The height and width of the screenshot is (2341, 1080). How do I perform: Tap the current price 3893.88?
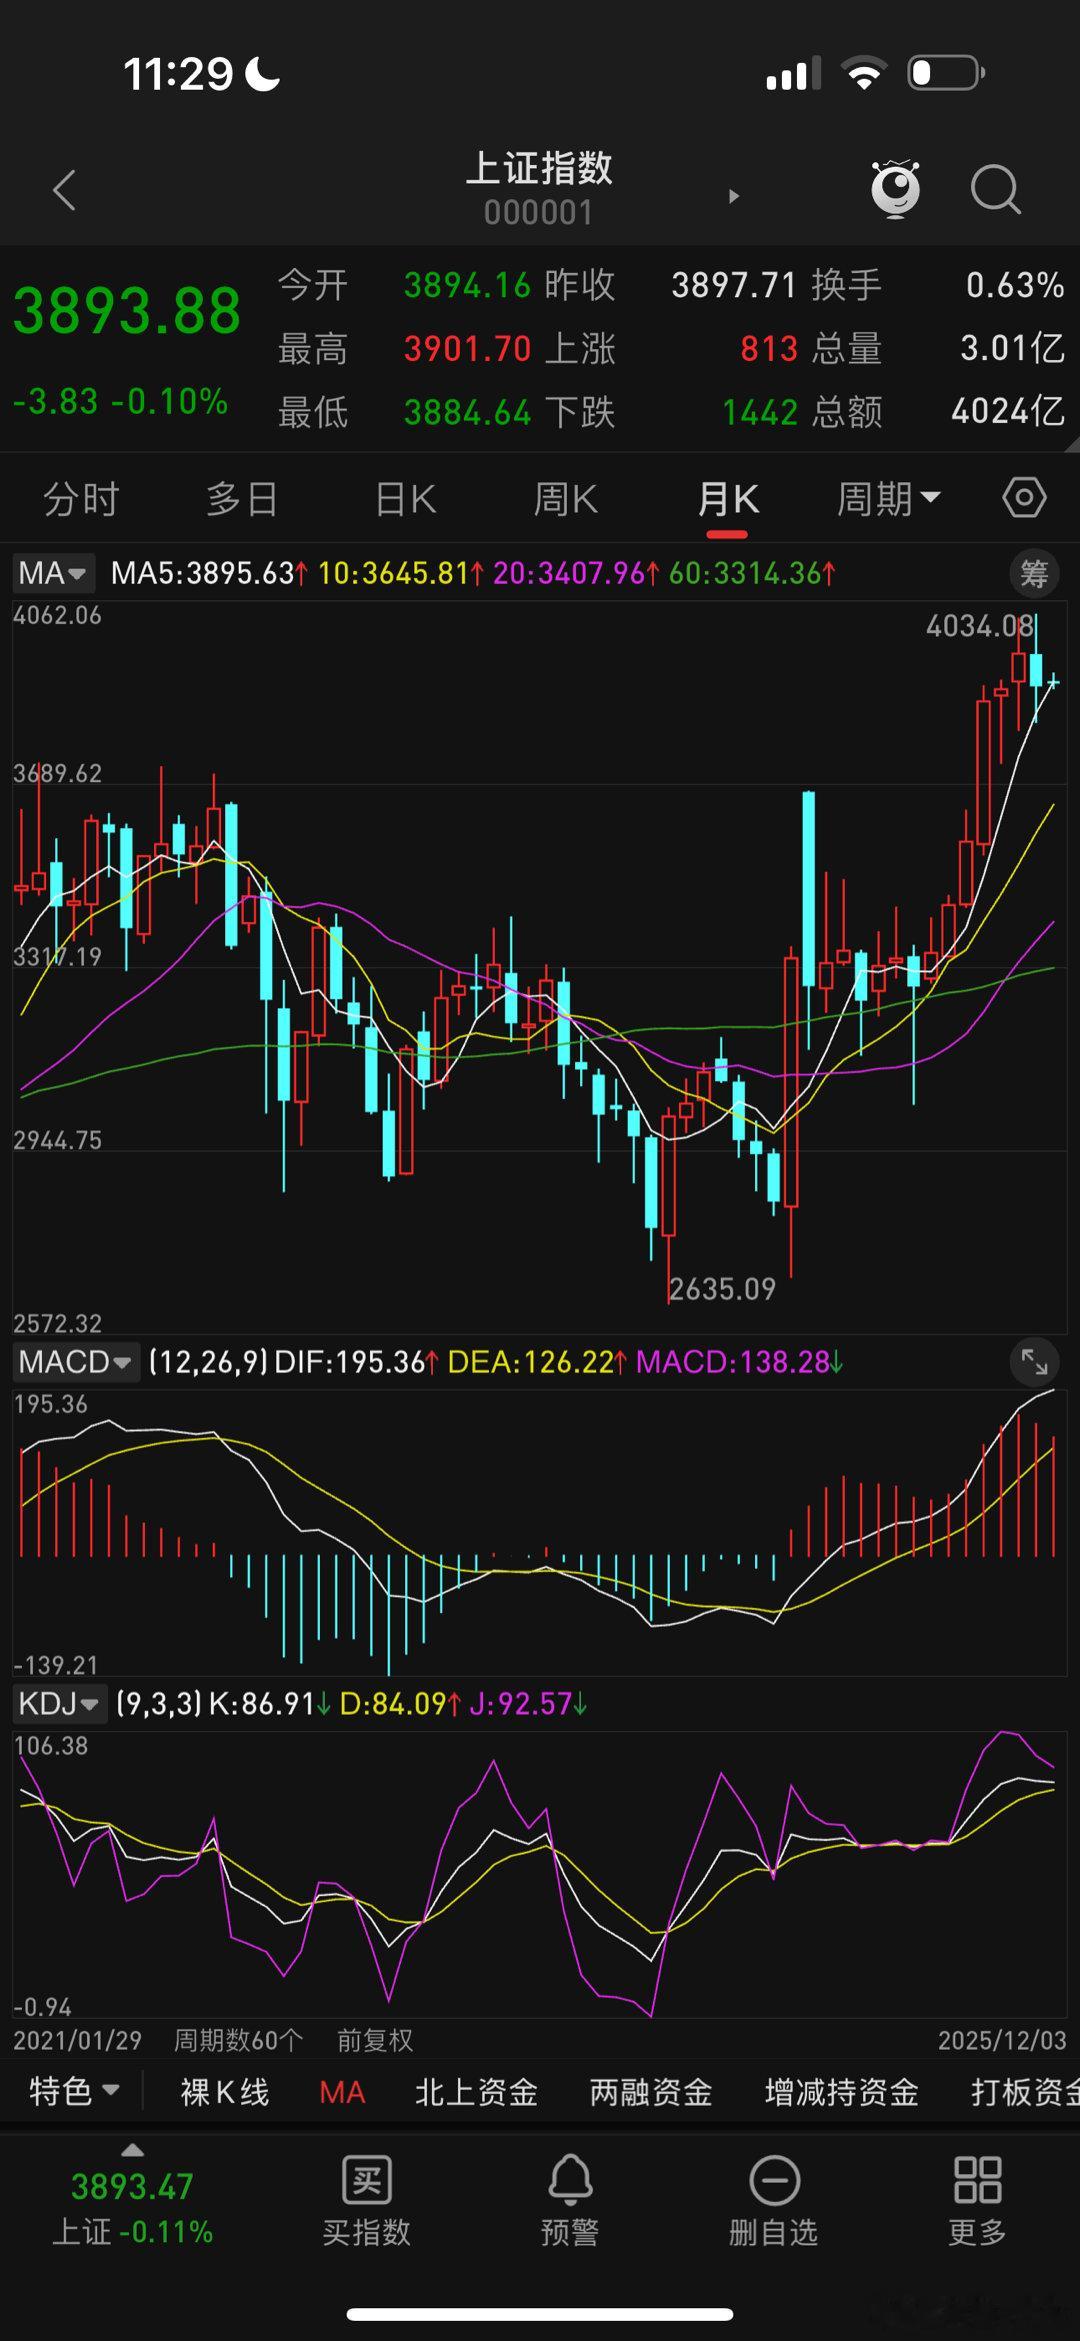(127, 311)
